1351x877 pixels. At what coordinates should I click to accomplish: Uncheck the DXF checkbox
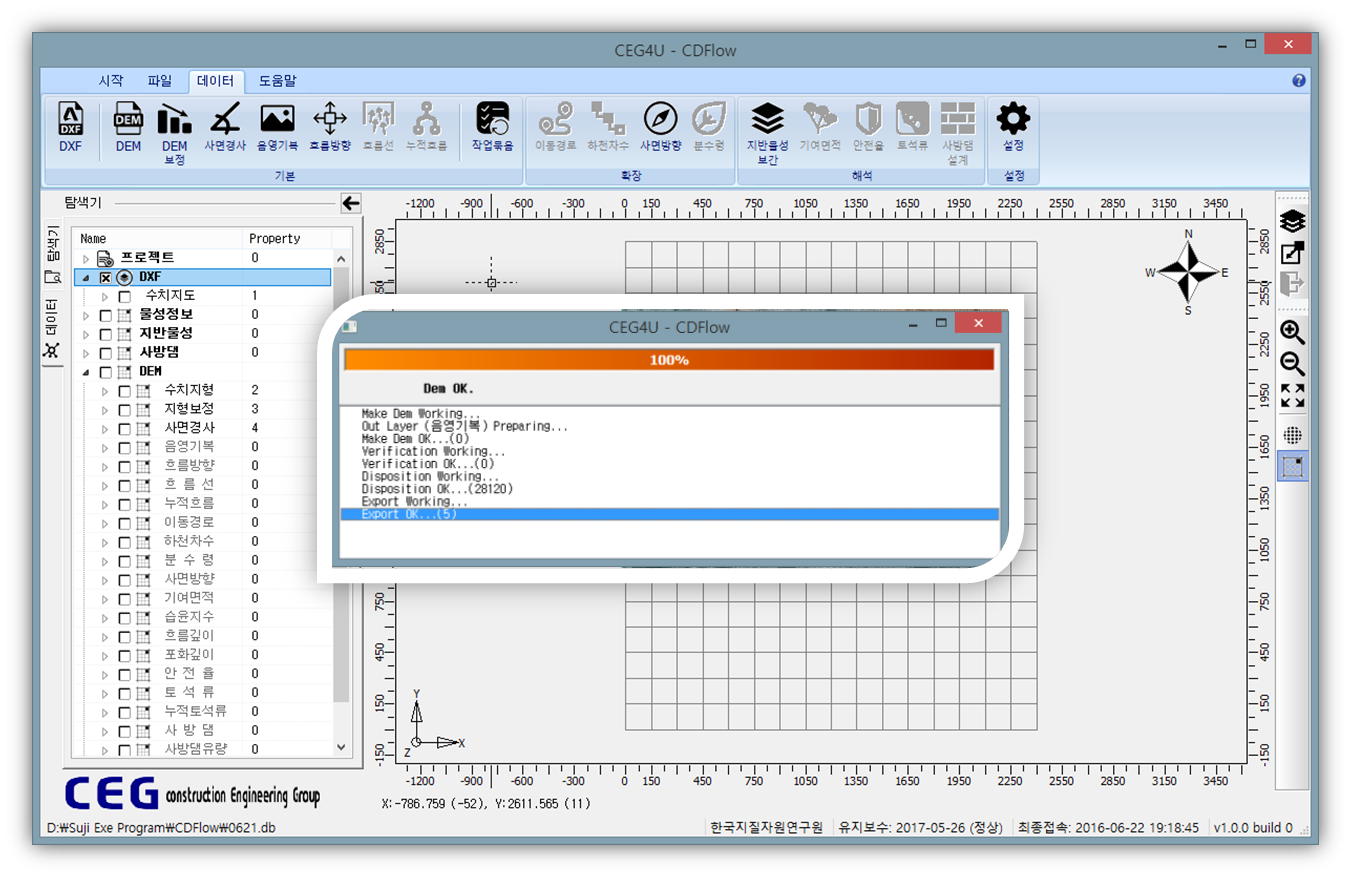106,277
